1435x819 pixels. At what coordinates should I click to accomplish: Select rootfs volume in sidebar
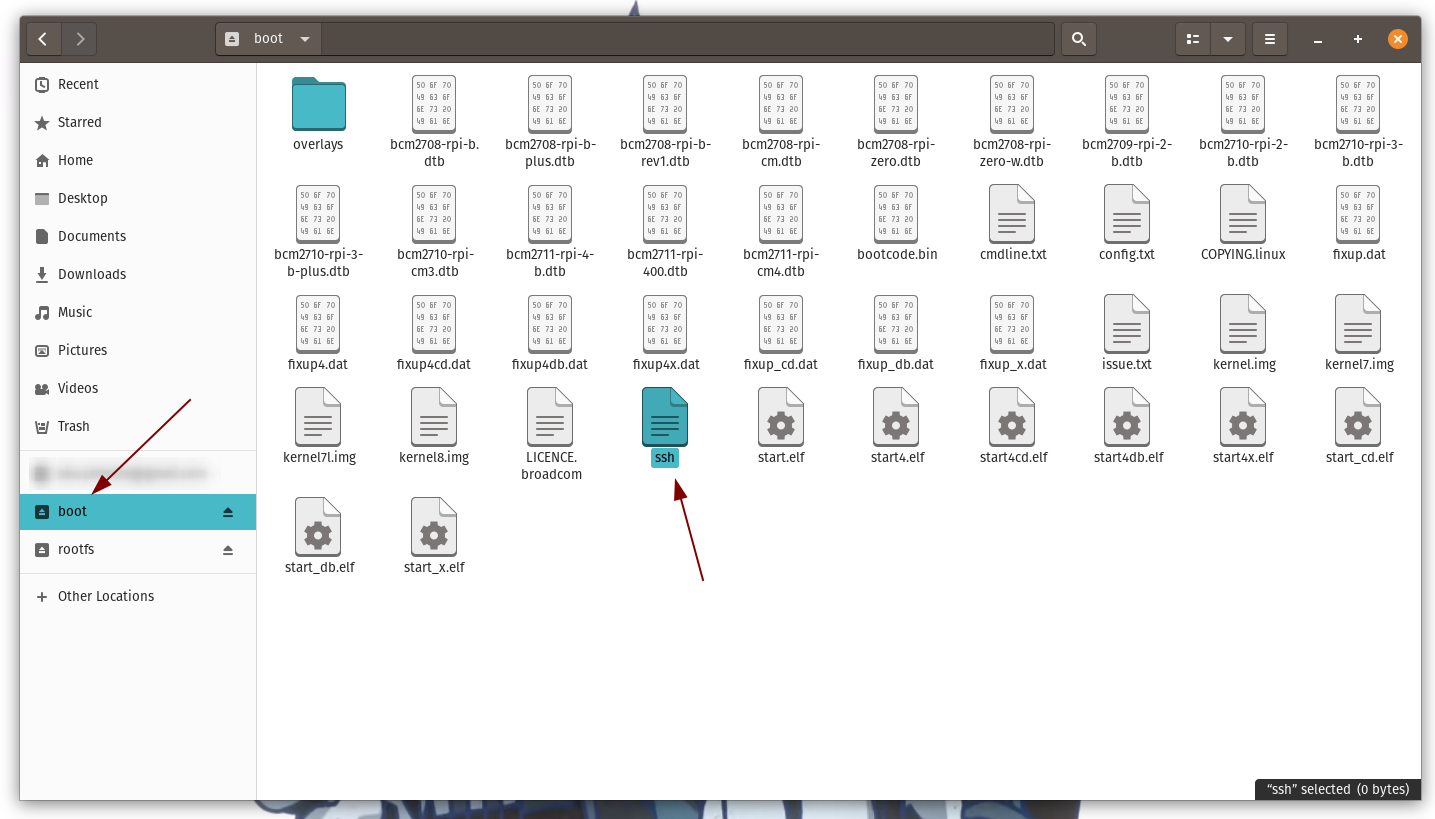(76, 549)
